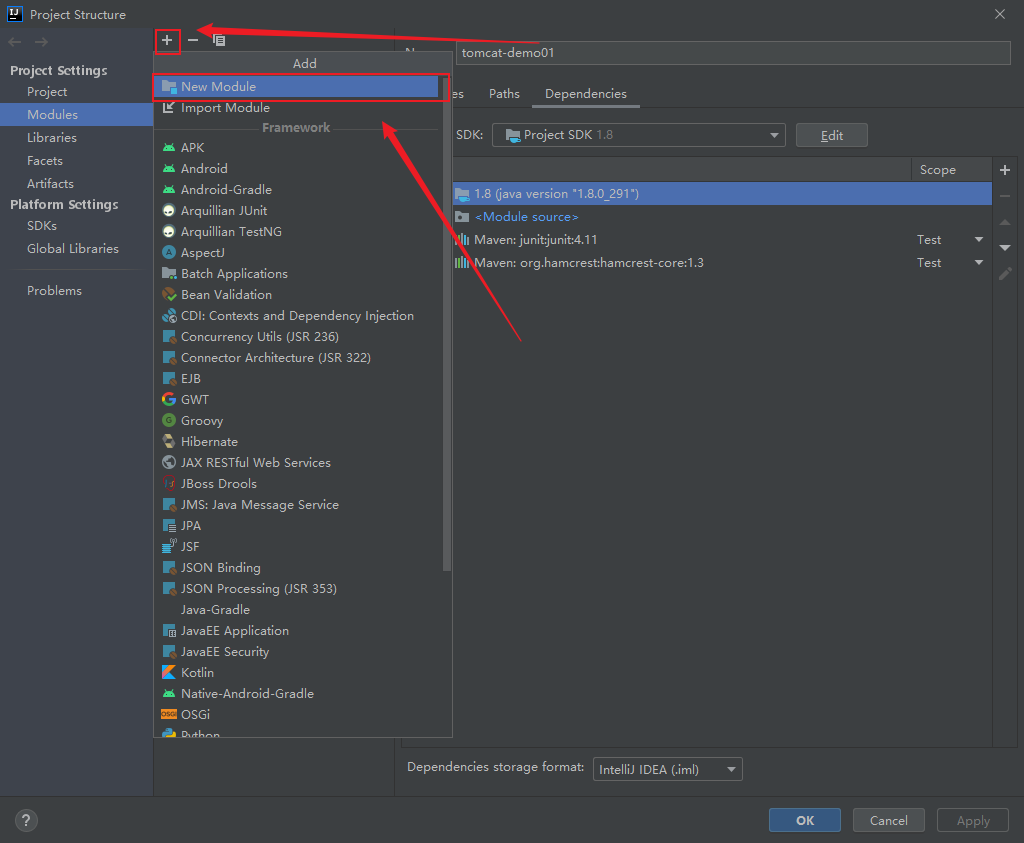This screenshot has width=1024, height=843.
Task: Select the Module source dependency row
Action: tap(722, 217)
